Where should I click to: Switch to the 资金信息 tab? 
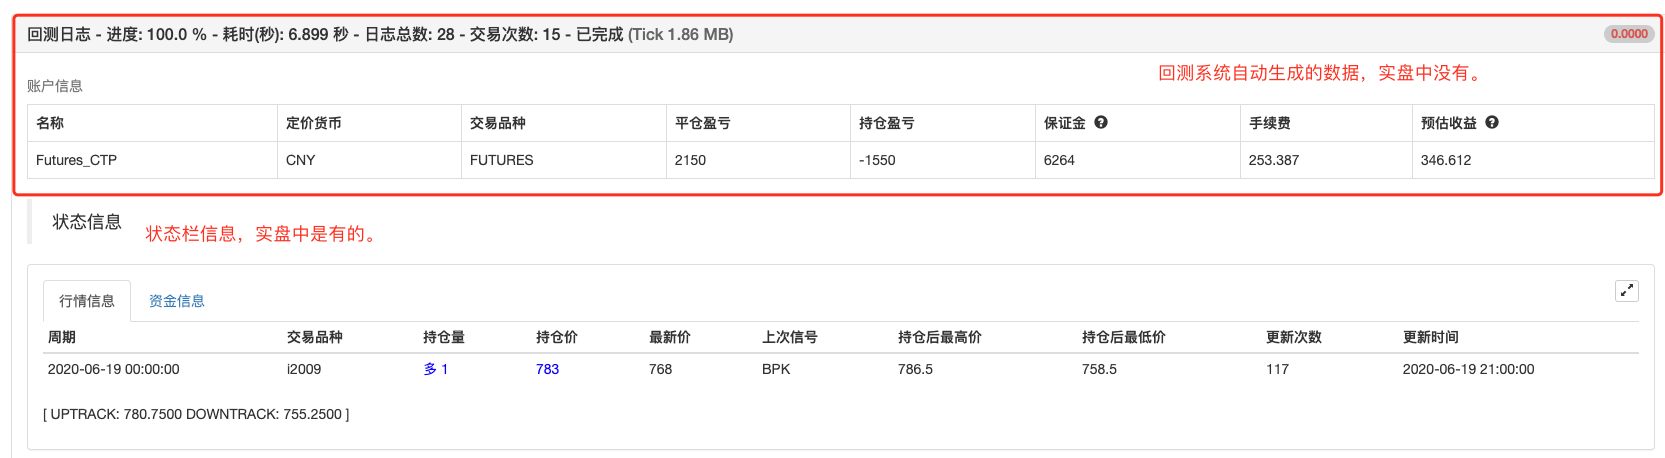177,301
